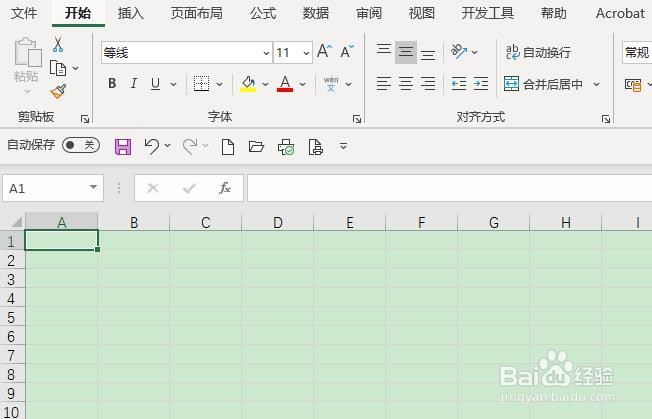Switch to 公式 tab
The height and width of the screenshot is (419, 652).
263,13
